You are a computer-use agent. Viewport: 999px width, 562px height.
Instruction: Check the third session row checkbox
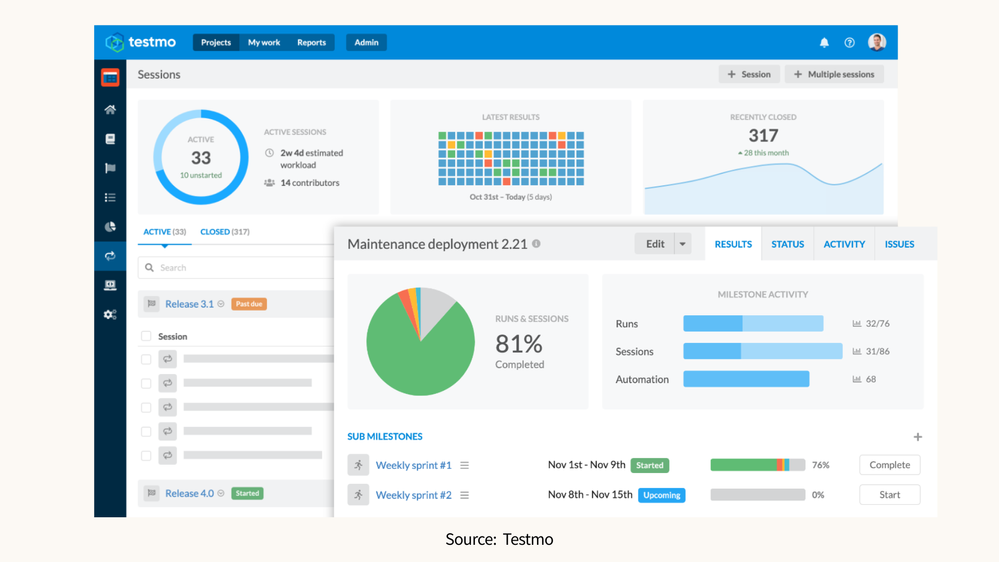[146, 408]
